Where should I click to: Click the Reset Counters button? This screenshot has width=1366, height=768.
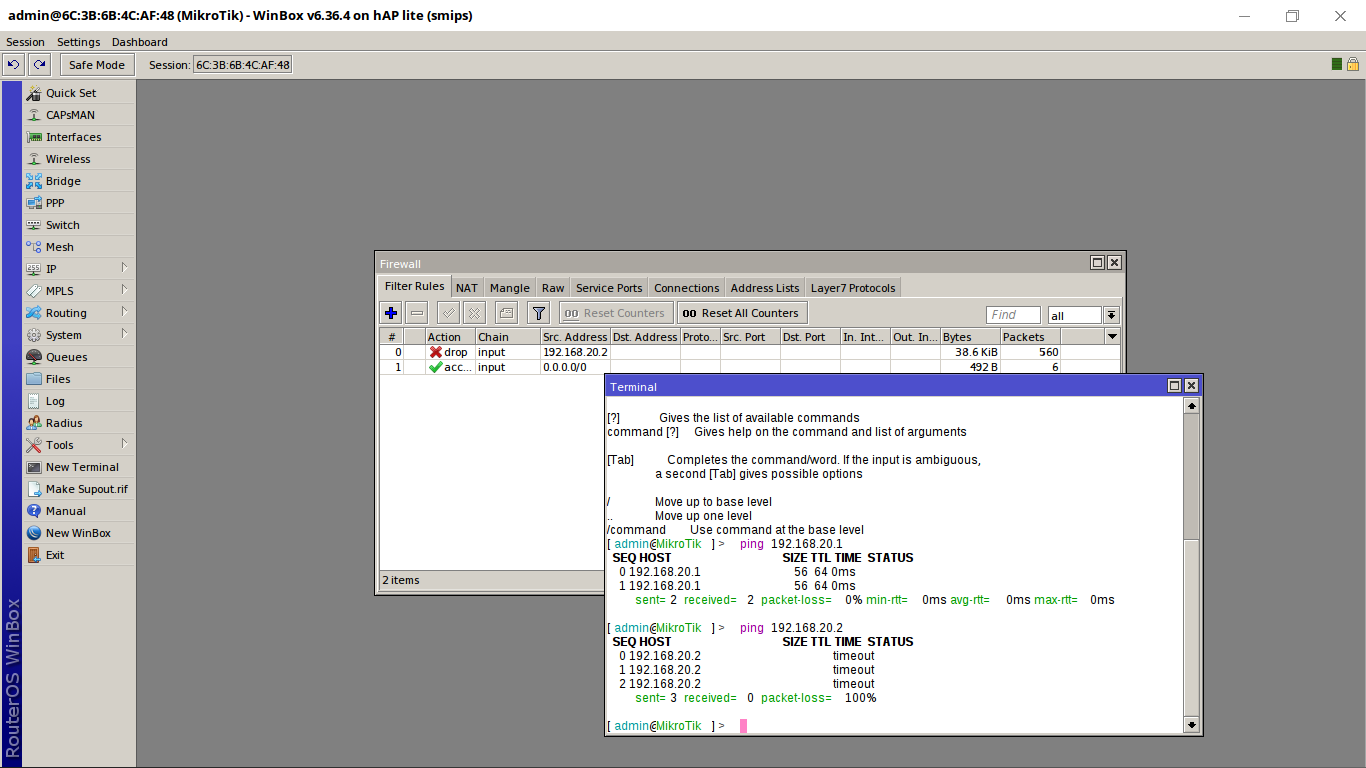615,313
